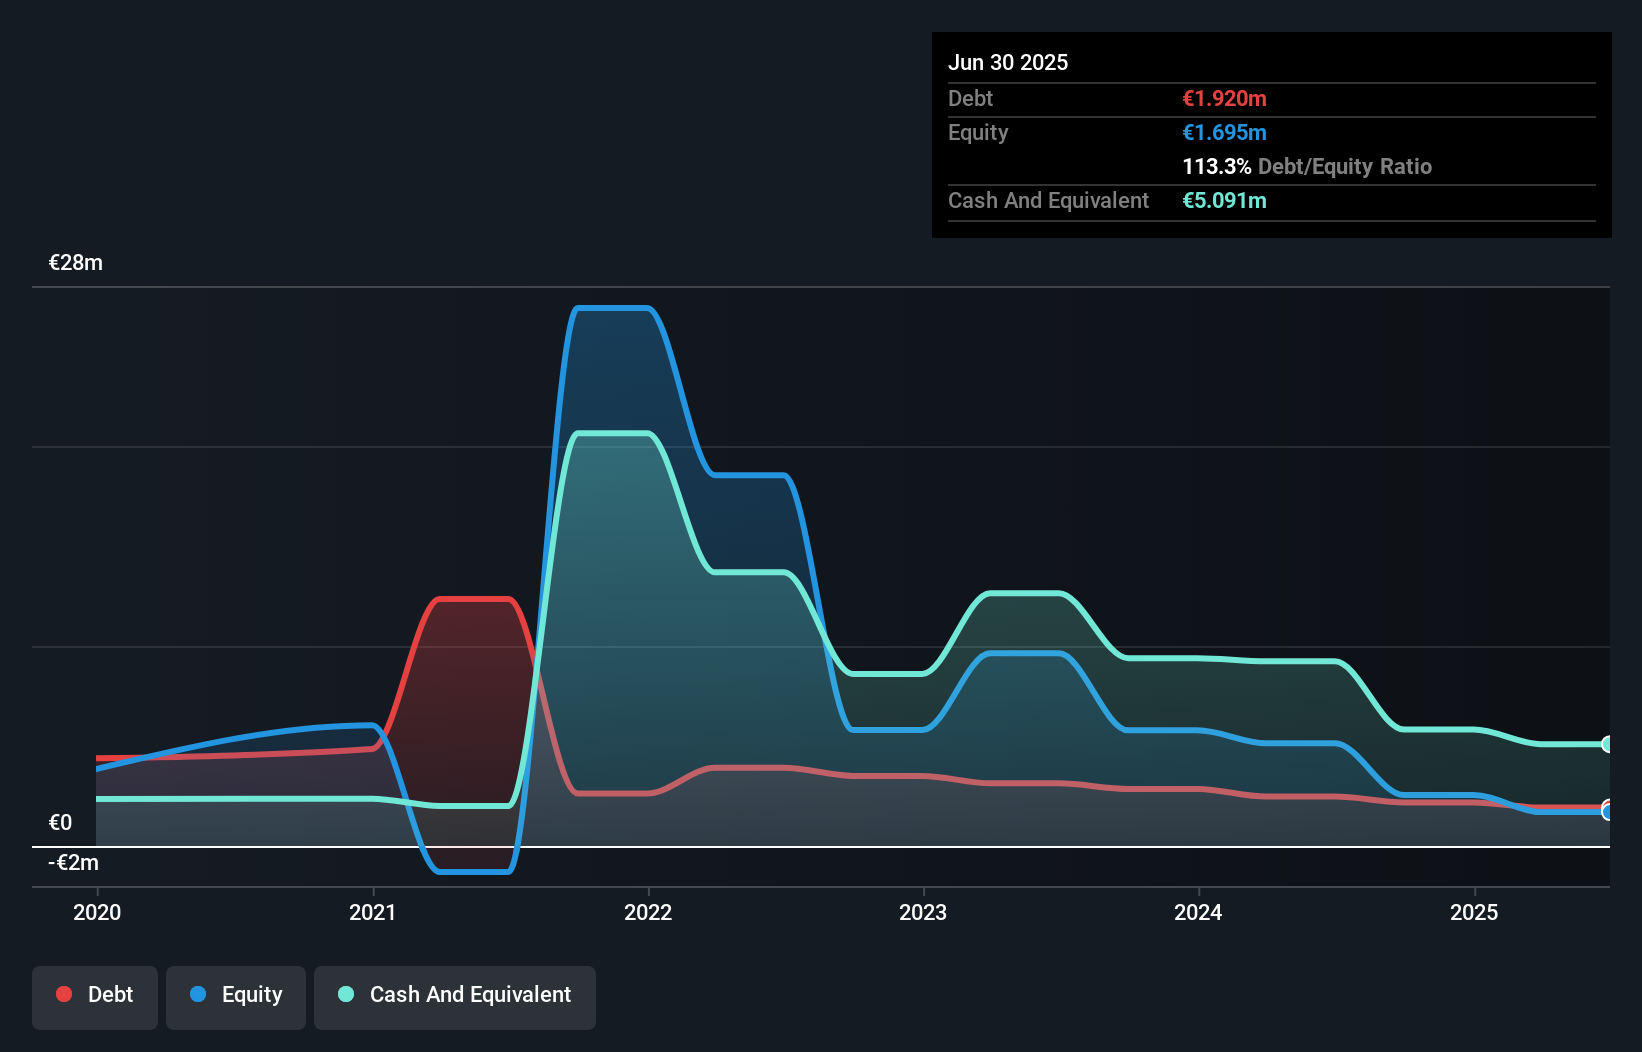
Task: Click the blue Equity legend dot
Action: pyautogui.click(x=196, y=994)
